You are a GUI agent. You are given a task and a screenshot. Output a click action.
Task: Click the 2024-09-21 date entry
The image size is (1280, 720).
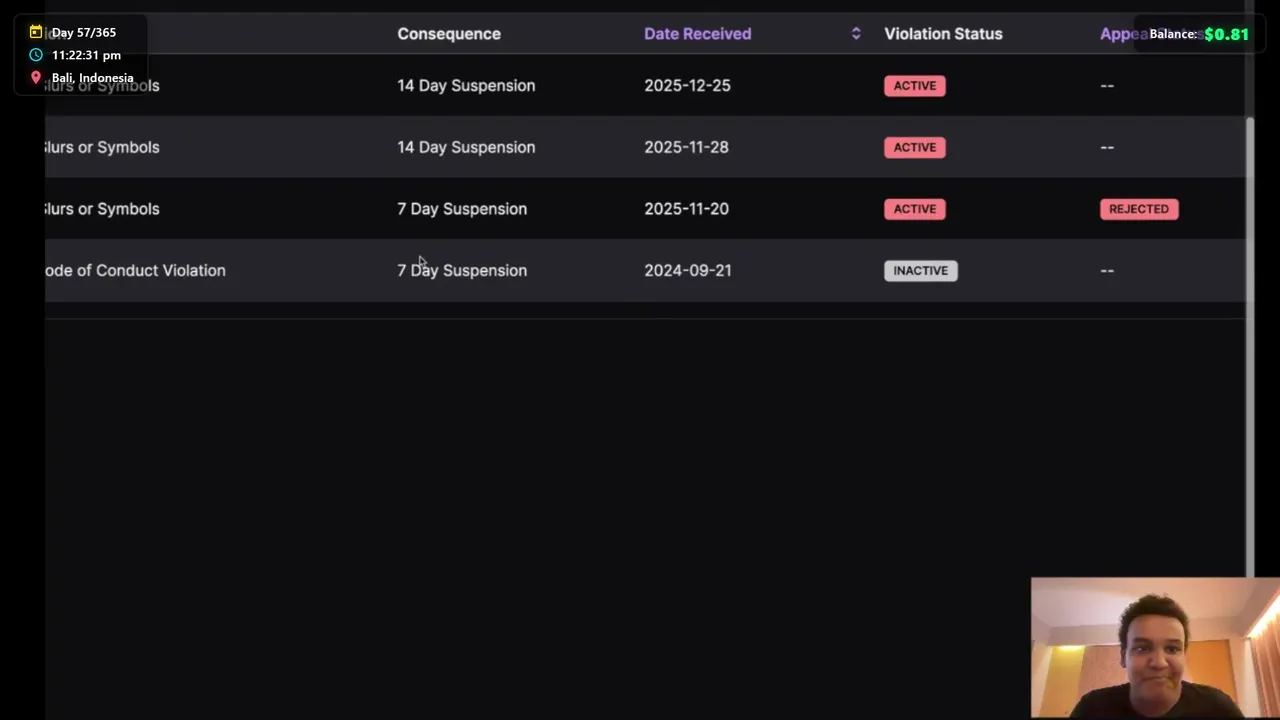tap(688, 271)
